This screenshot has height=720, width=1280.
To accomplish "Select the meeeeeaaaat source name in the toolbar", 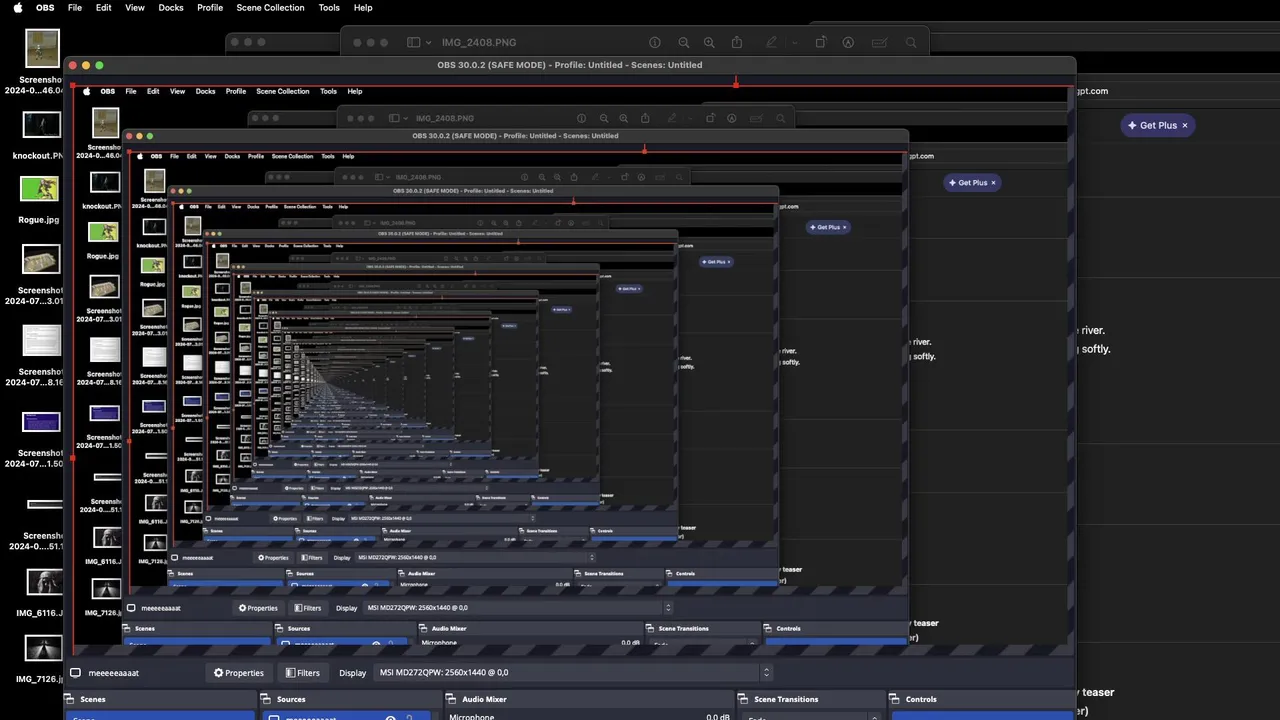I will (114, 673).
